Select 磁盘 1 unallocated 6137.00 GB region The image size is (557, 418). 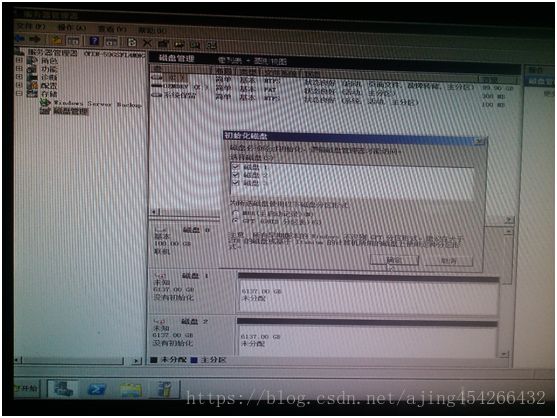[x=368, y=295]
